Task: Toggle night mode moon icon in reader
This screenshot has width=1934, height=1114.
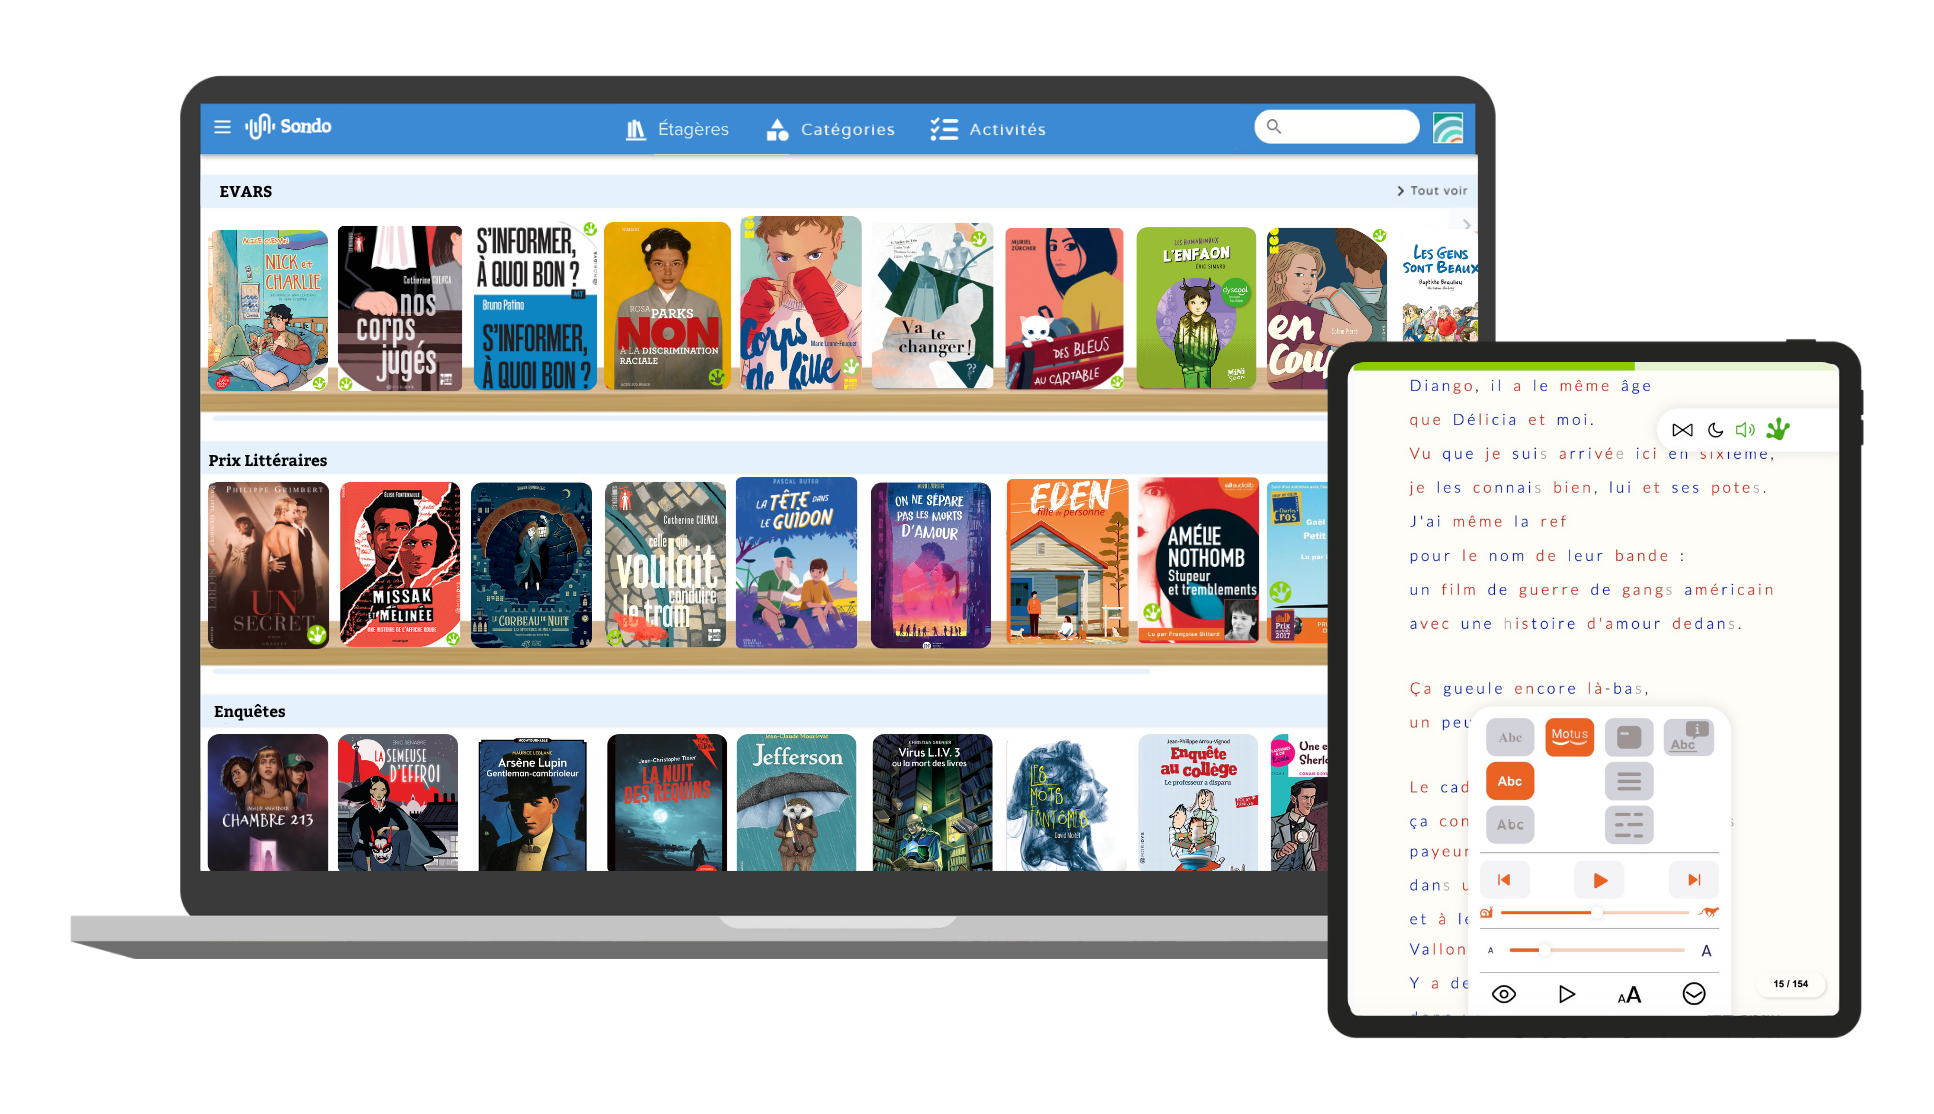Action: click(1715, 430)
